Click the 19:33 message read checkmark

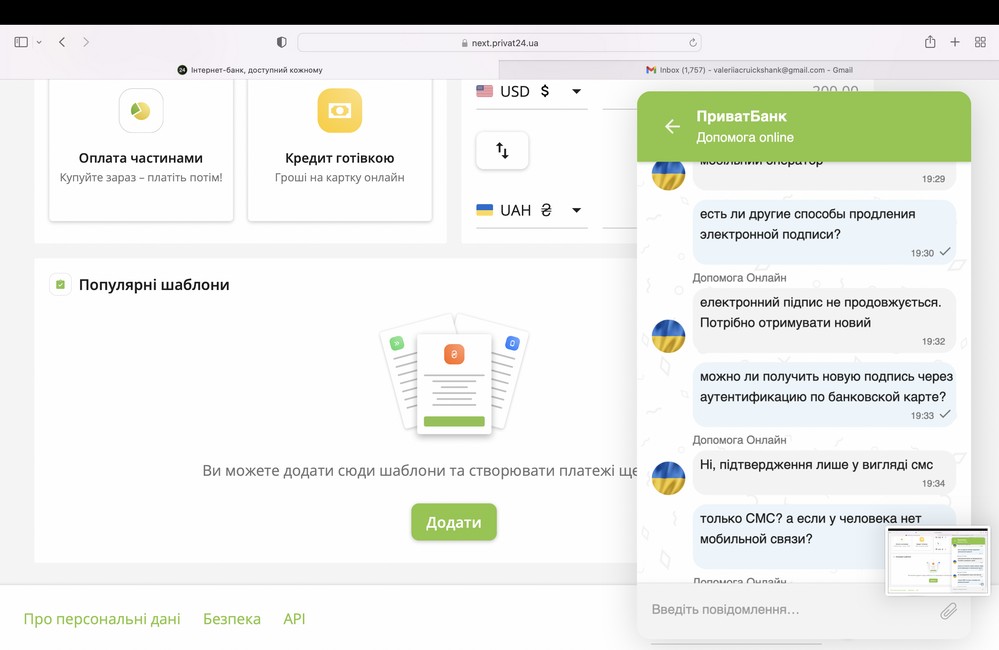click(945, 414)
